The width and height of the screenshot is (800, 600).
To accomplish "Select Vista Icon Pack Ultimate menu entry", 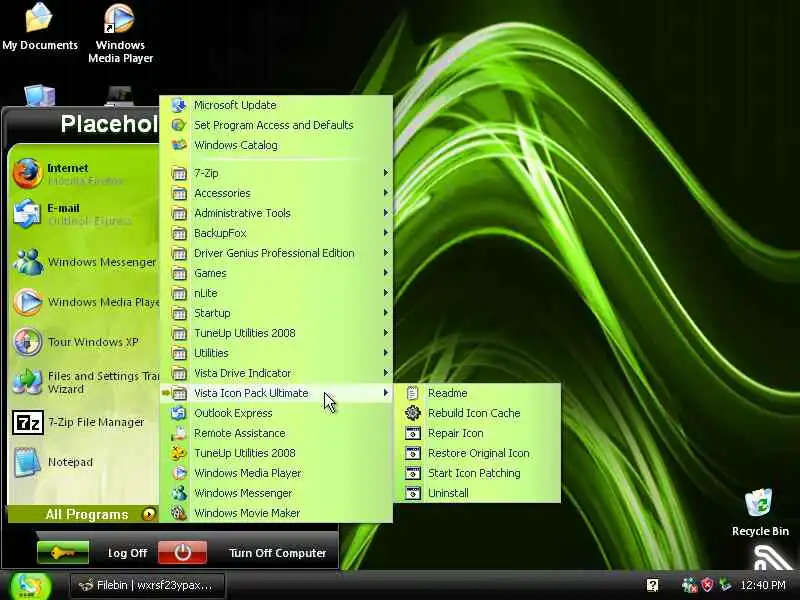I will (x=276, y=393).
